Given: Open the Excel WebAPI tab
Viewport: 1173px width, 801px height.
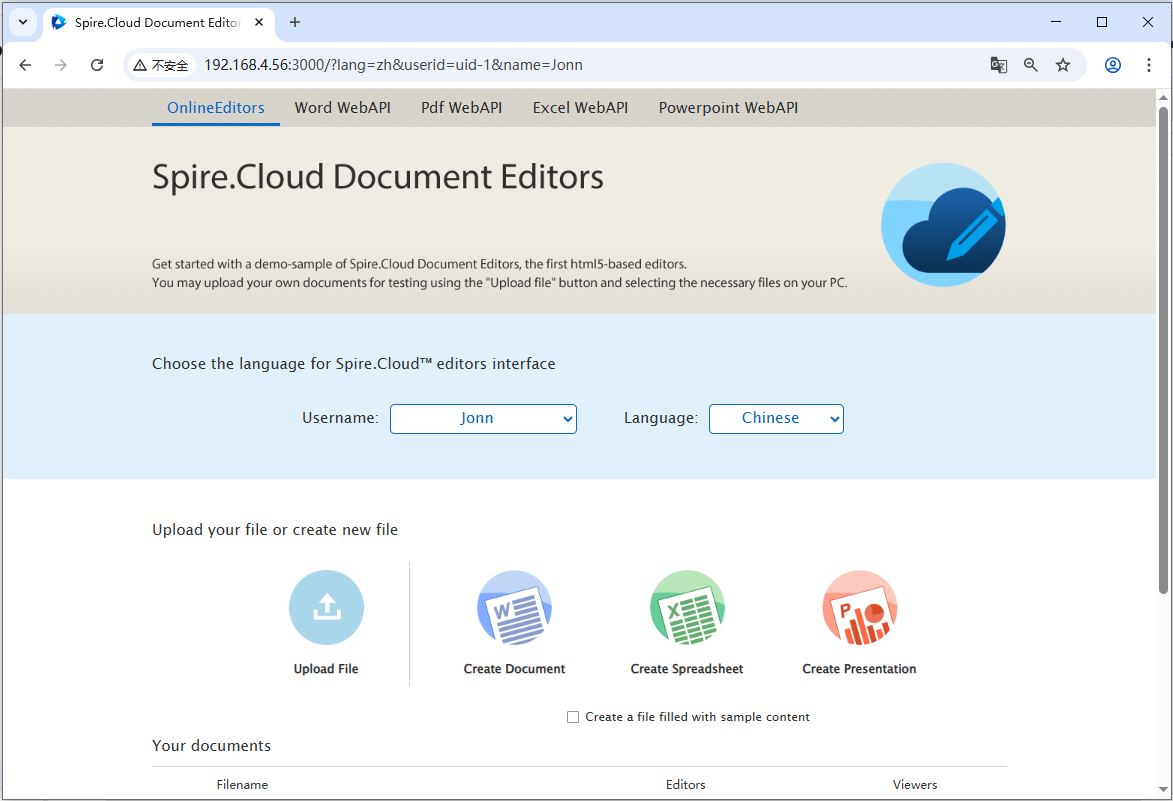Looking at the screenshot, I should 580,108.
